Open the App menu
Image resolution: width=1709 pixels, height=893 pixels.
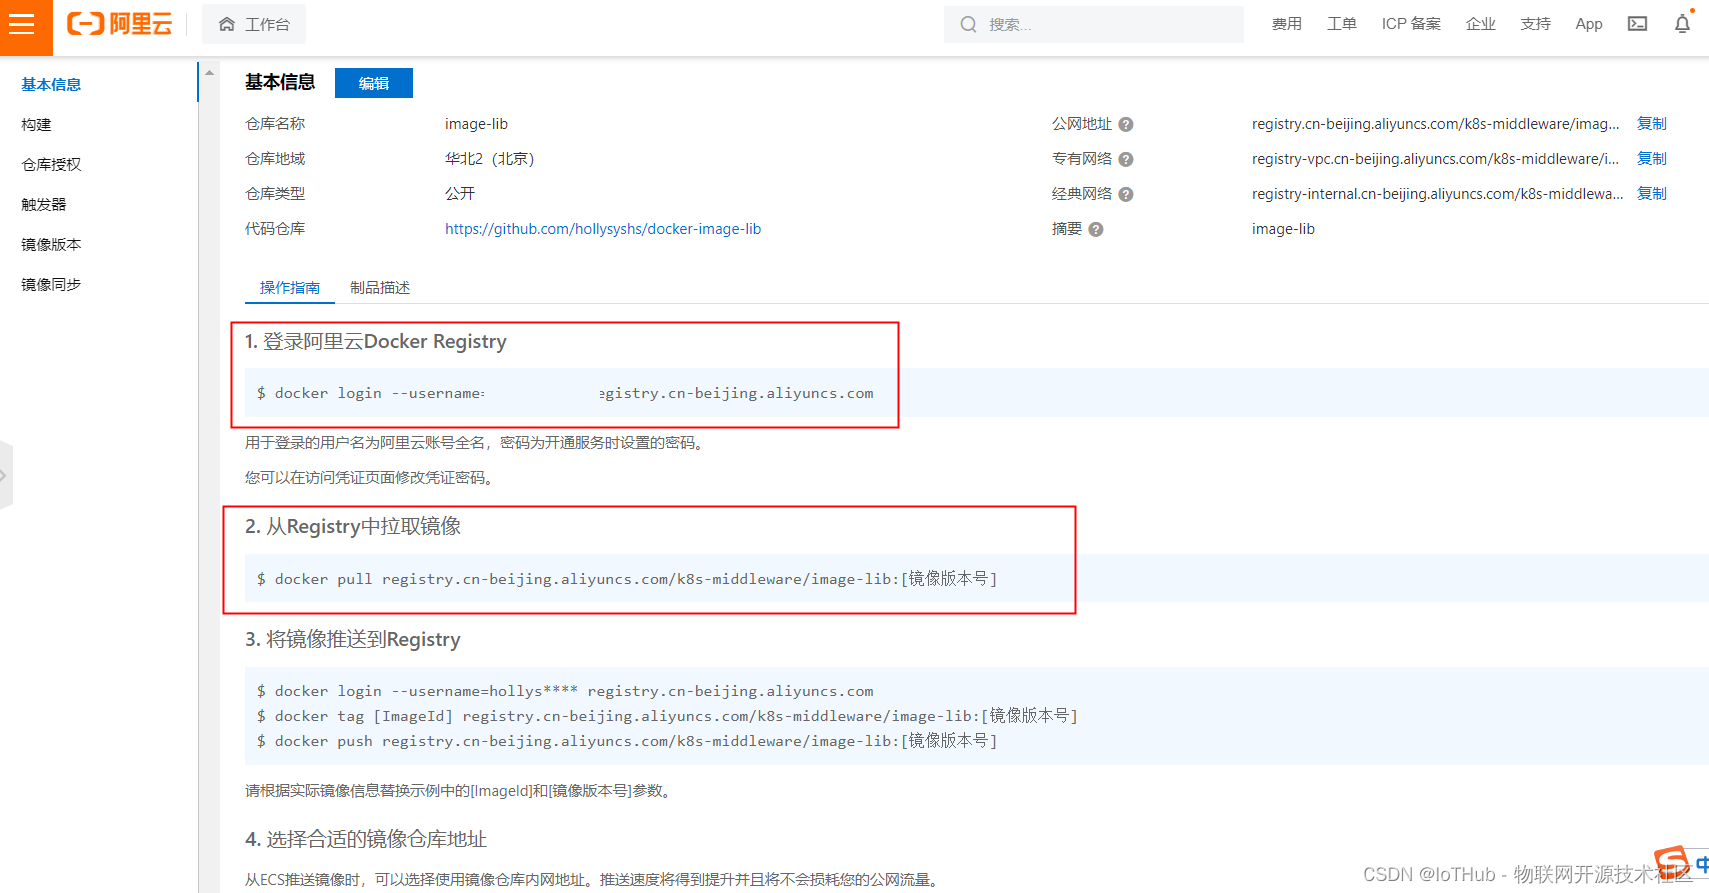click(x=1589, y=24)
